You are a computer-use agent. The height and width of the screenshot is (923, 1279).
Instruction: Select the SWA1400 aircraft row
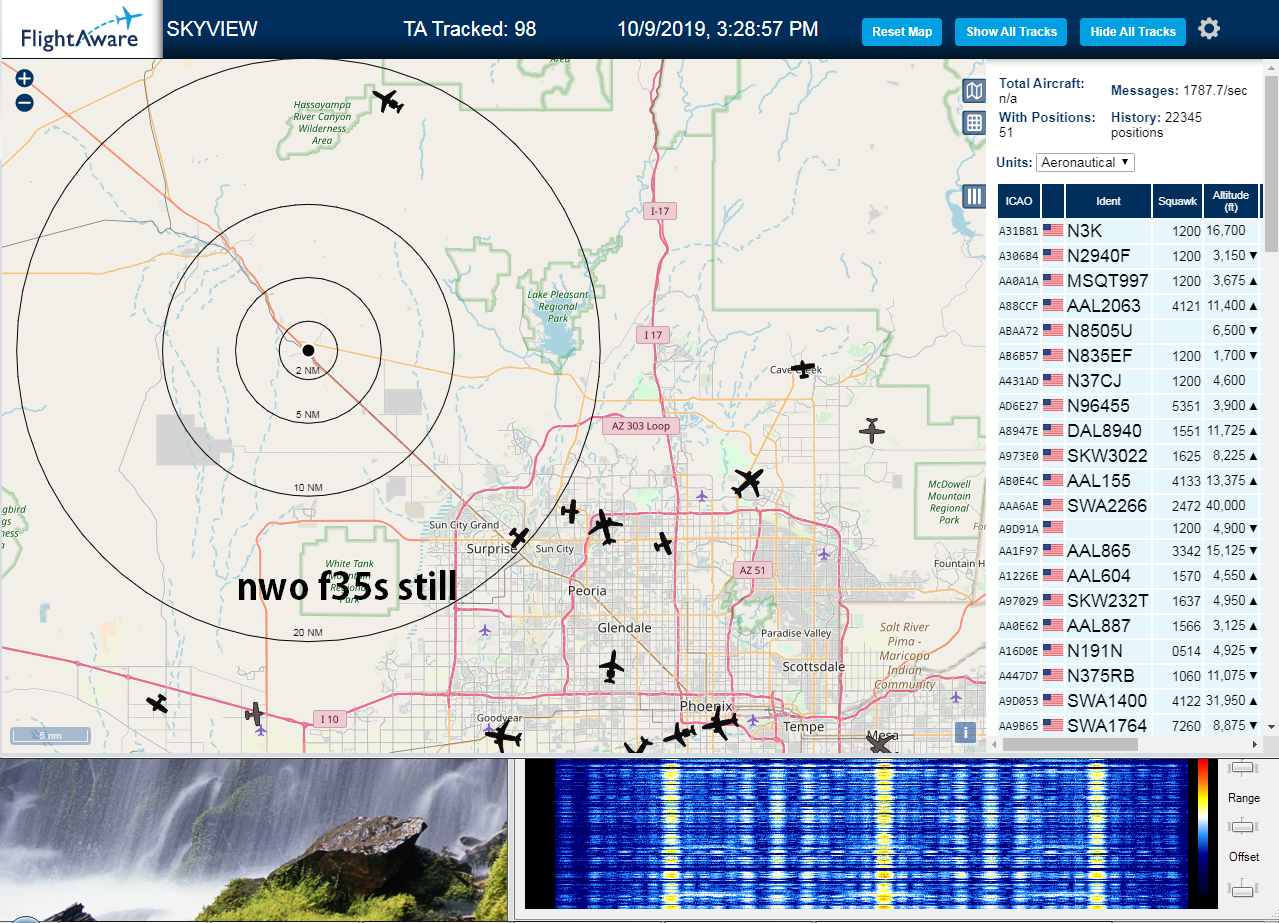(1129, 700)
